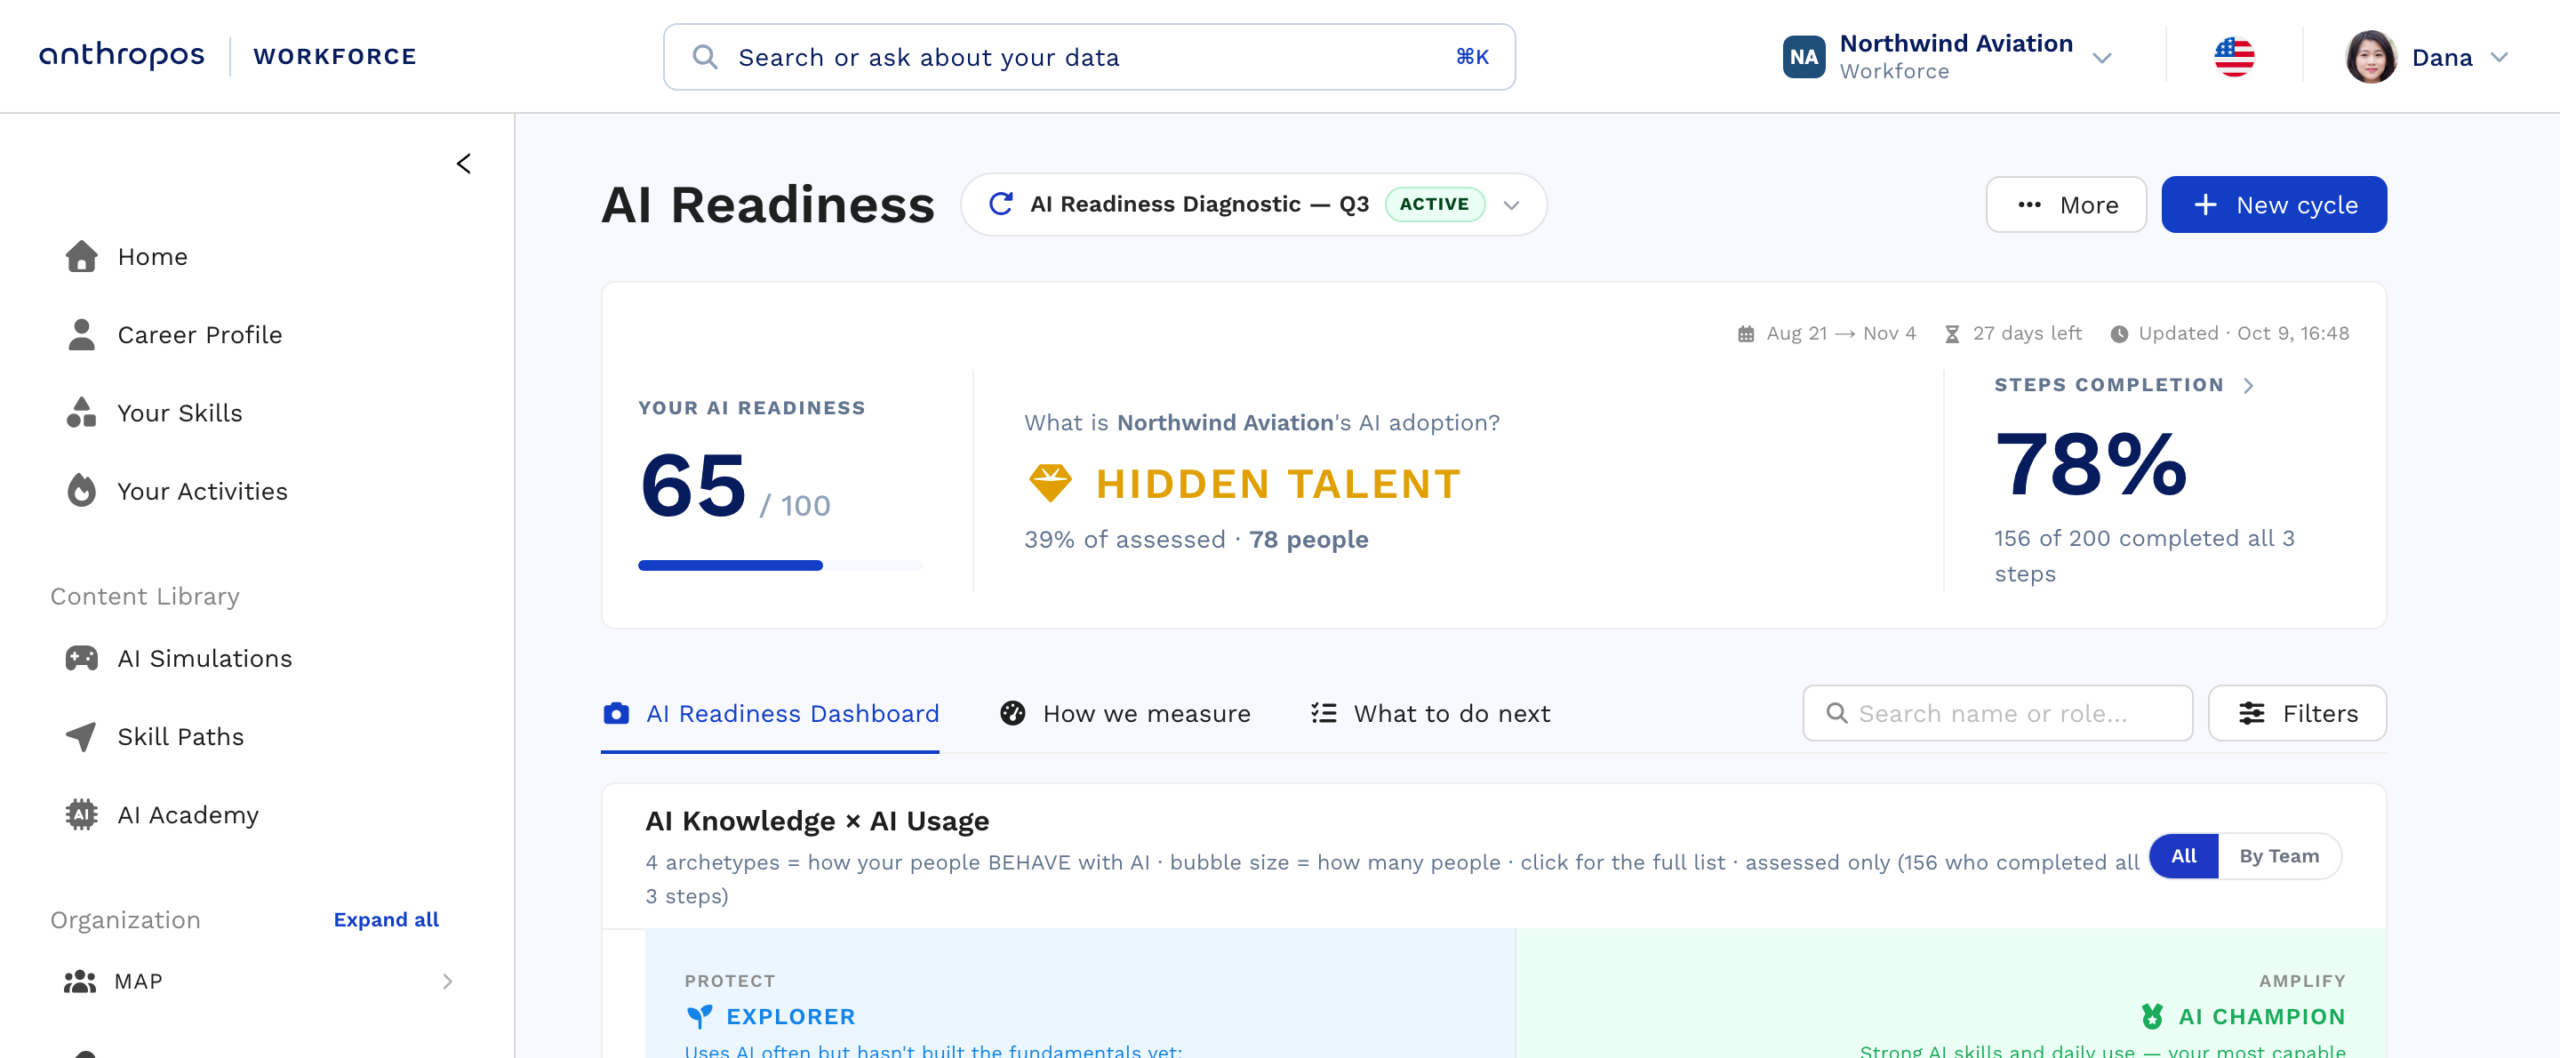Image resolution: width=2560 pixels, height=1058 pixels.
Task: Click the three-dots icon in More button
Action: [2029, 205]
